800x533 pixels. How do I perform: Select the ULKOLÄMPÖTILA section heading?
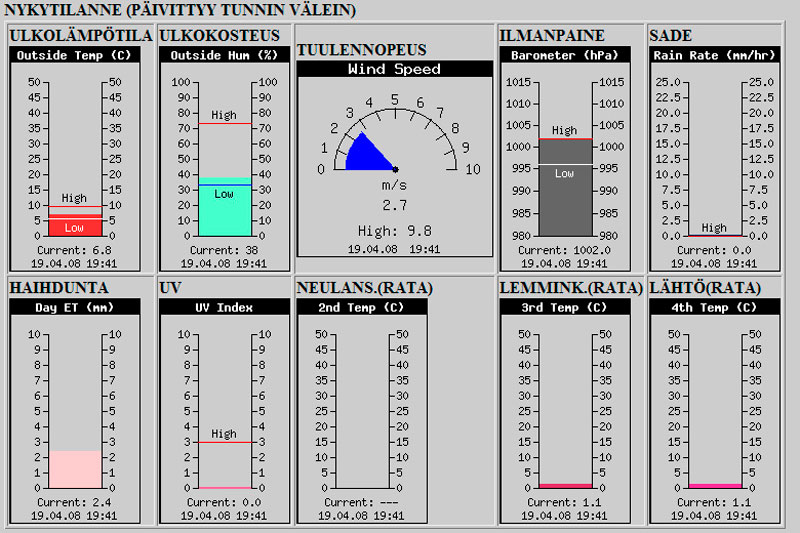pyautogui.click(x=81, y=35)
